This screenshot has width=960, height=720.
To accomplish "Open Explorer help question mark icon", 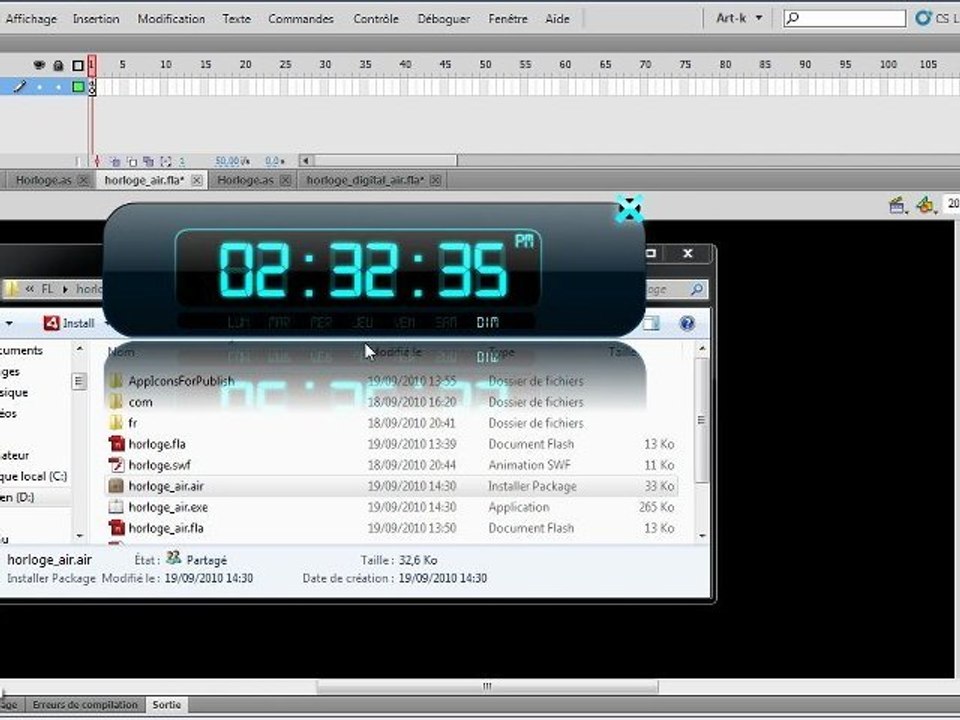I will [x=687, y=323].
